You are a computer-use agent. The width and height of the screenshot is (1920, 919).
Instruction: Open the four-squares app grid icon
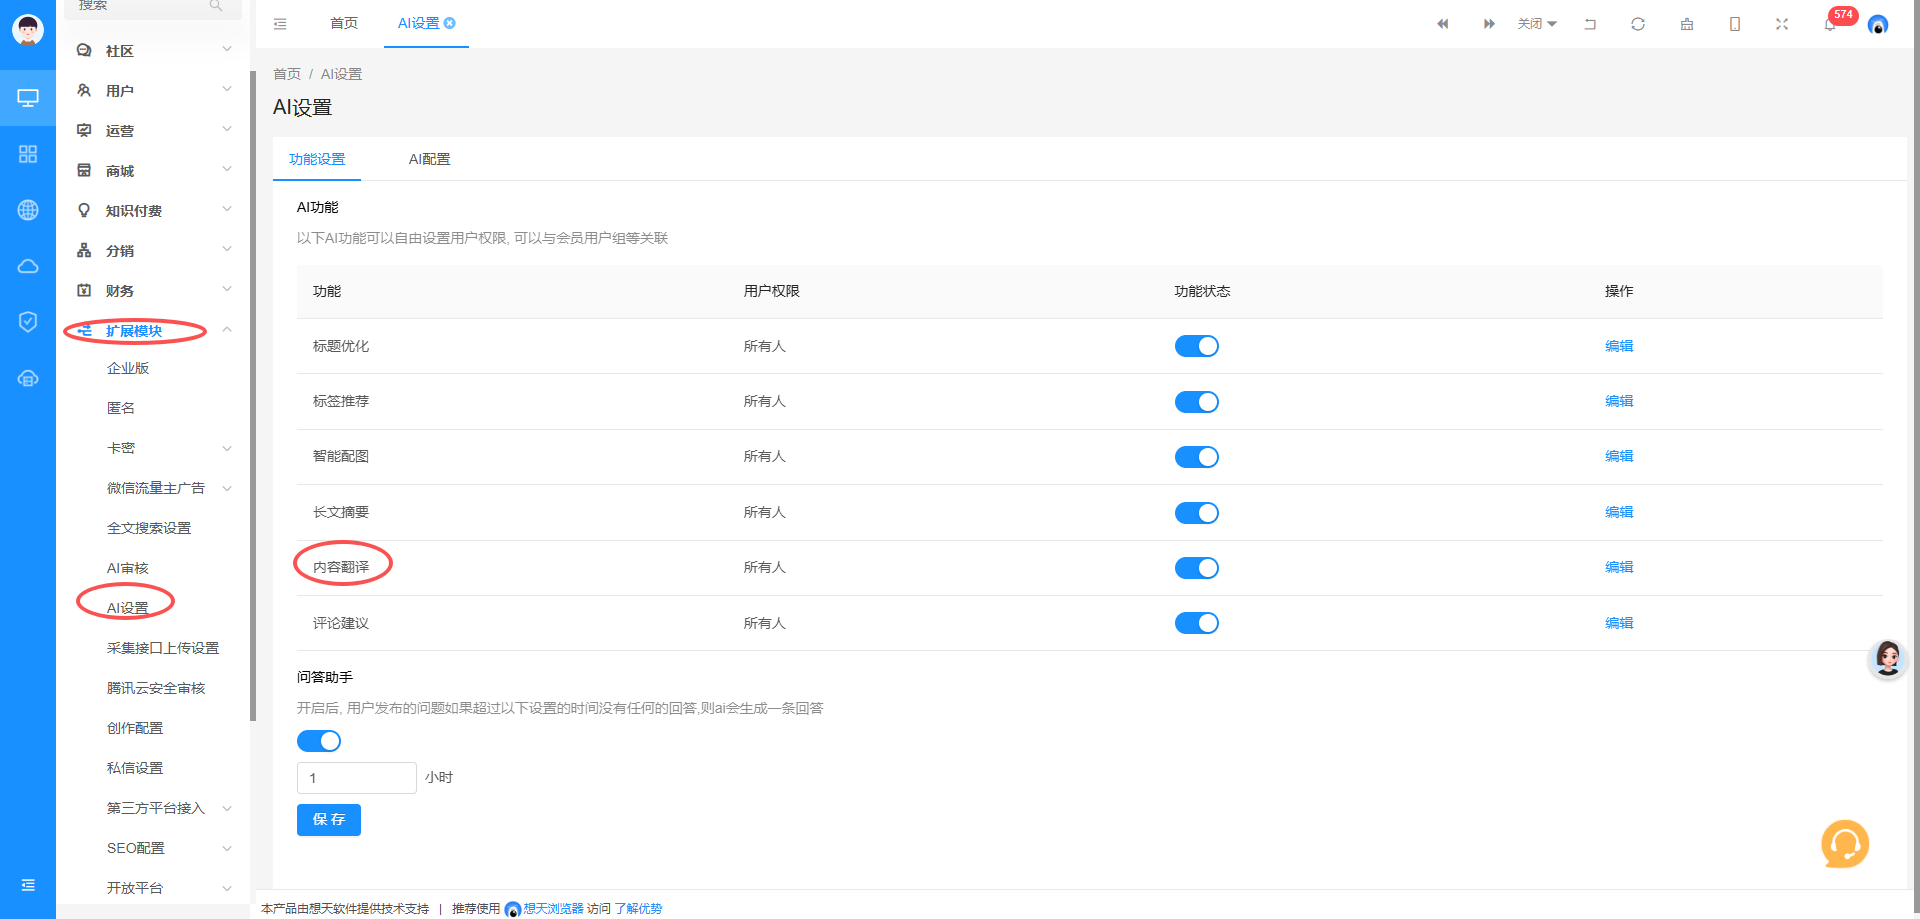pos(28,154)
